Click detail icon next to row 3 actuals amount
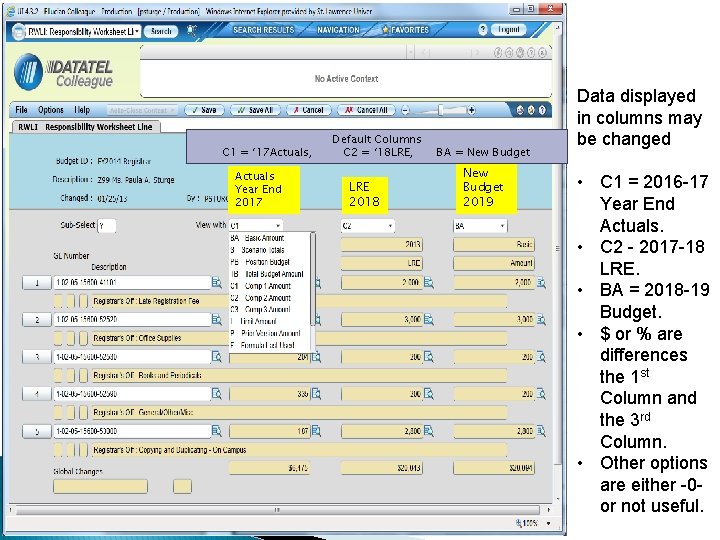The image size is (720, 540). click(x=316, y=356)
